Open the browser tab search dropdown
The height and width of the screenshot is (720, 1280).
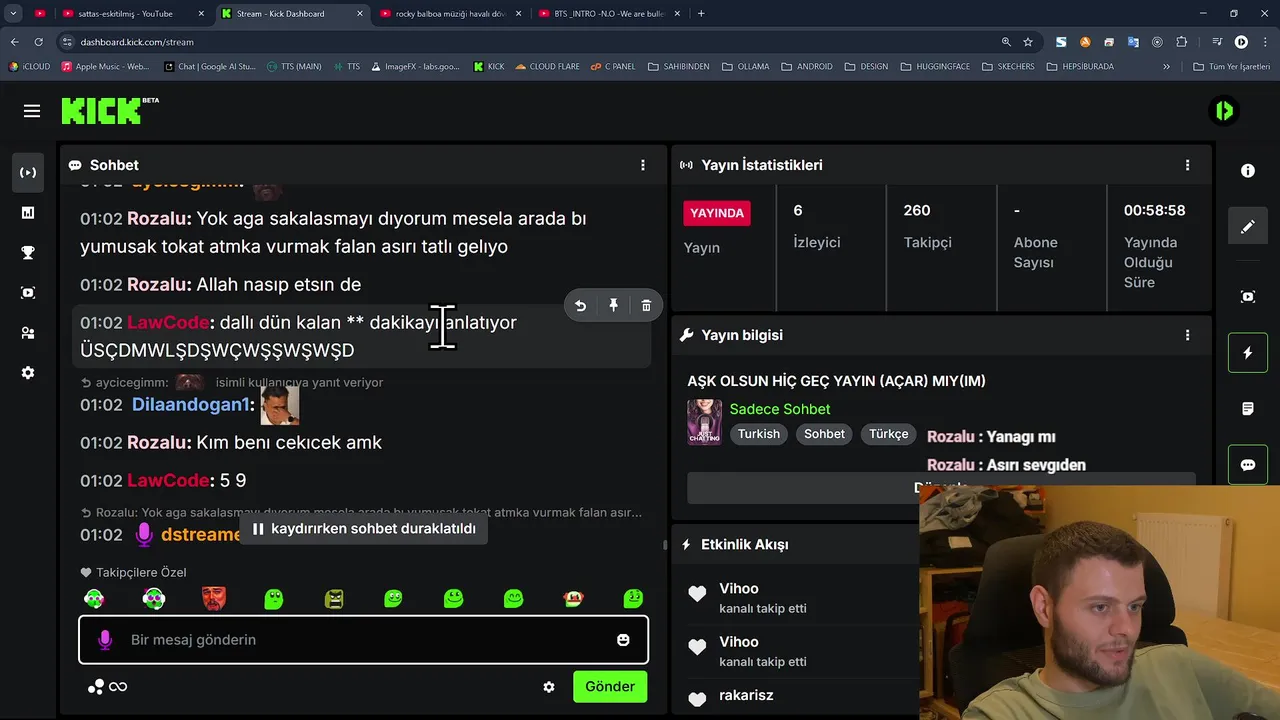coord(13,14)
